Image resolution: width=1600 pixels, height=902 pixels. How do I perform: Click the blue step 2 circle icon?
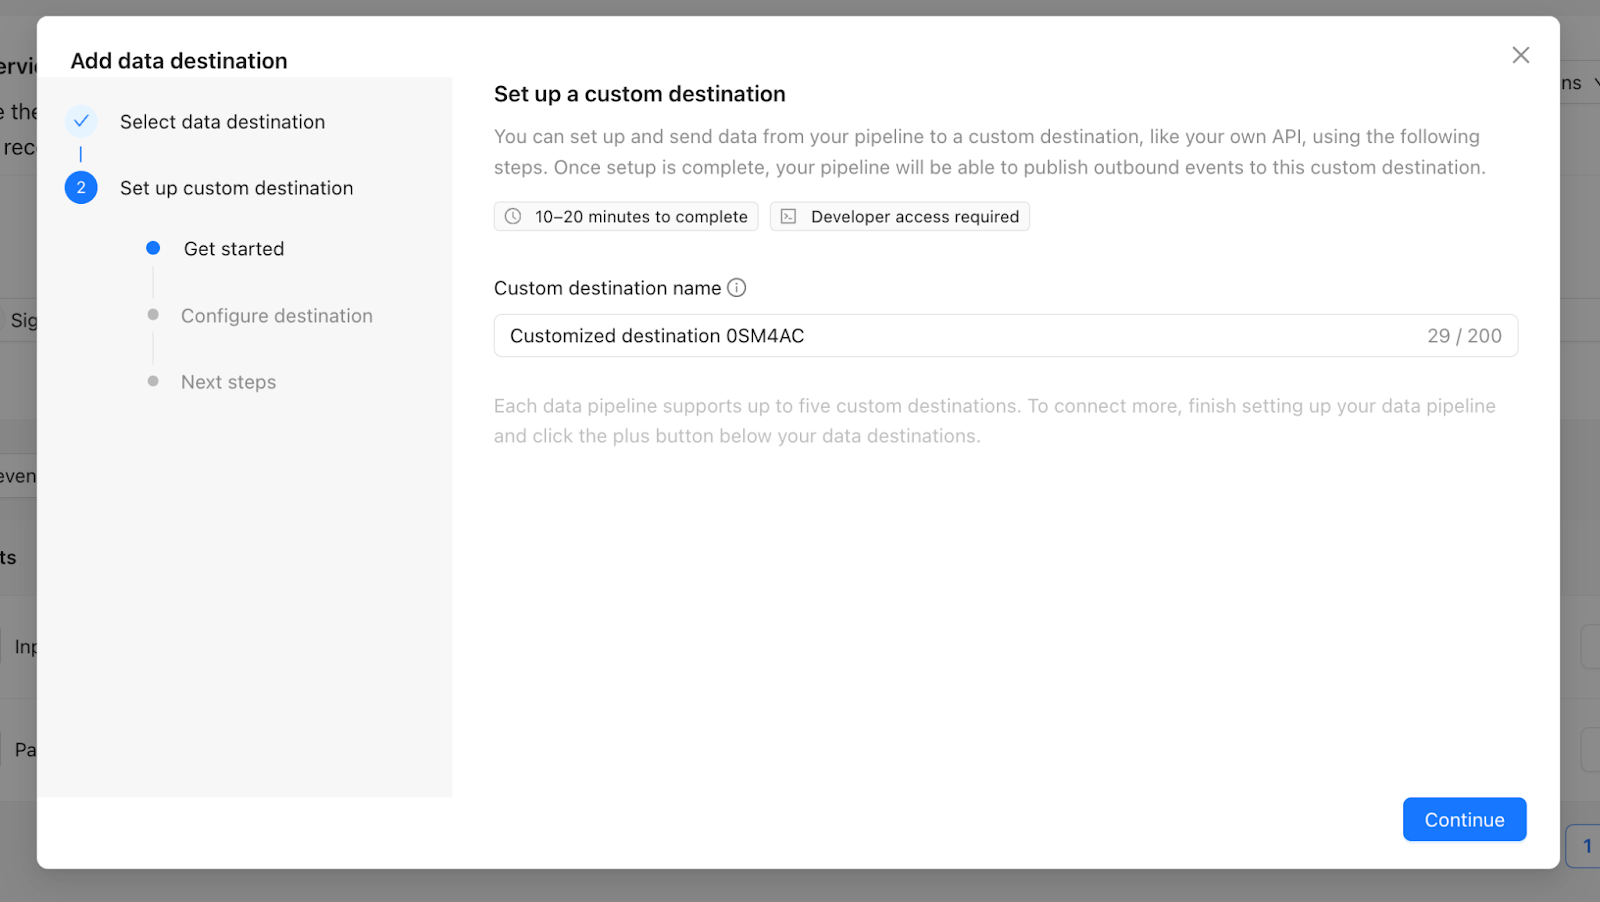click(81, 187)
